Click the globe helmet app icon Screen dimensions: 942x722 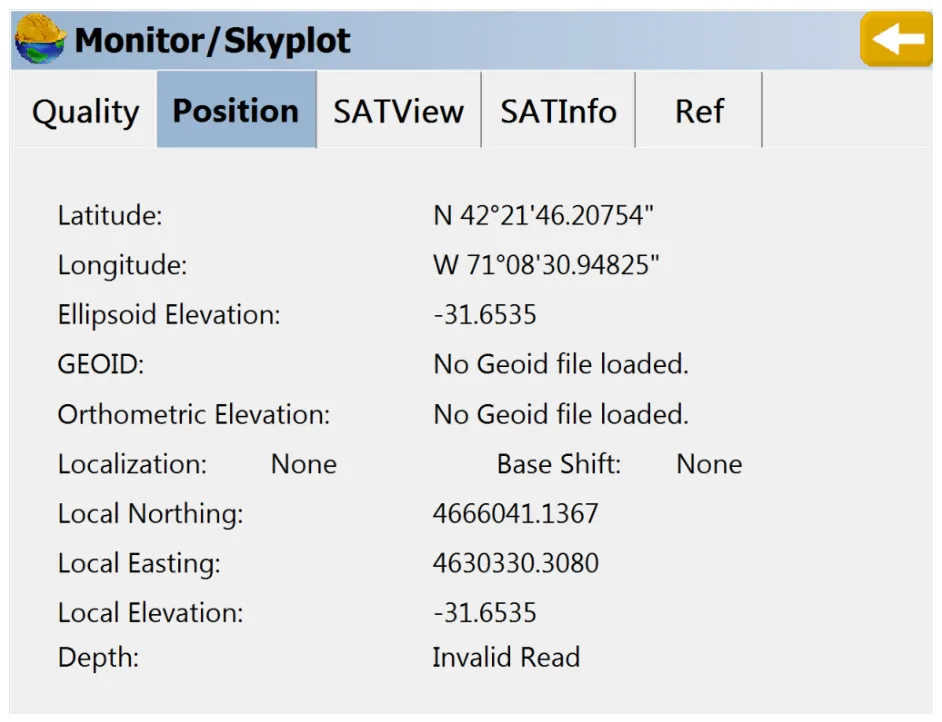click(x=40, y=39)
